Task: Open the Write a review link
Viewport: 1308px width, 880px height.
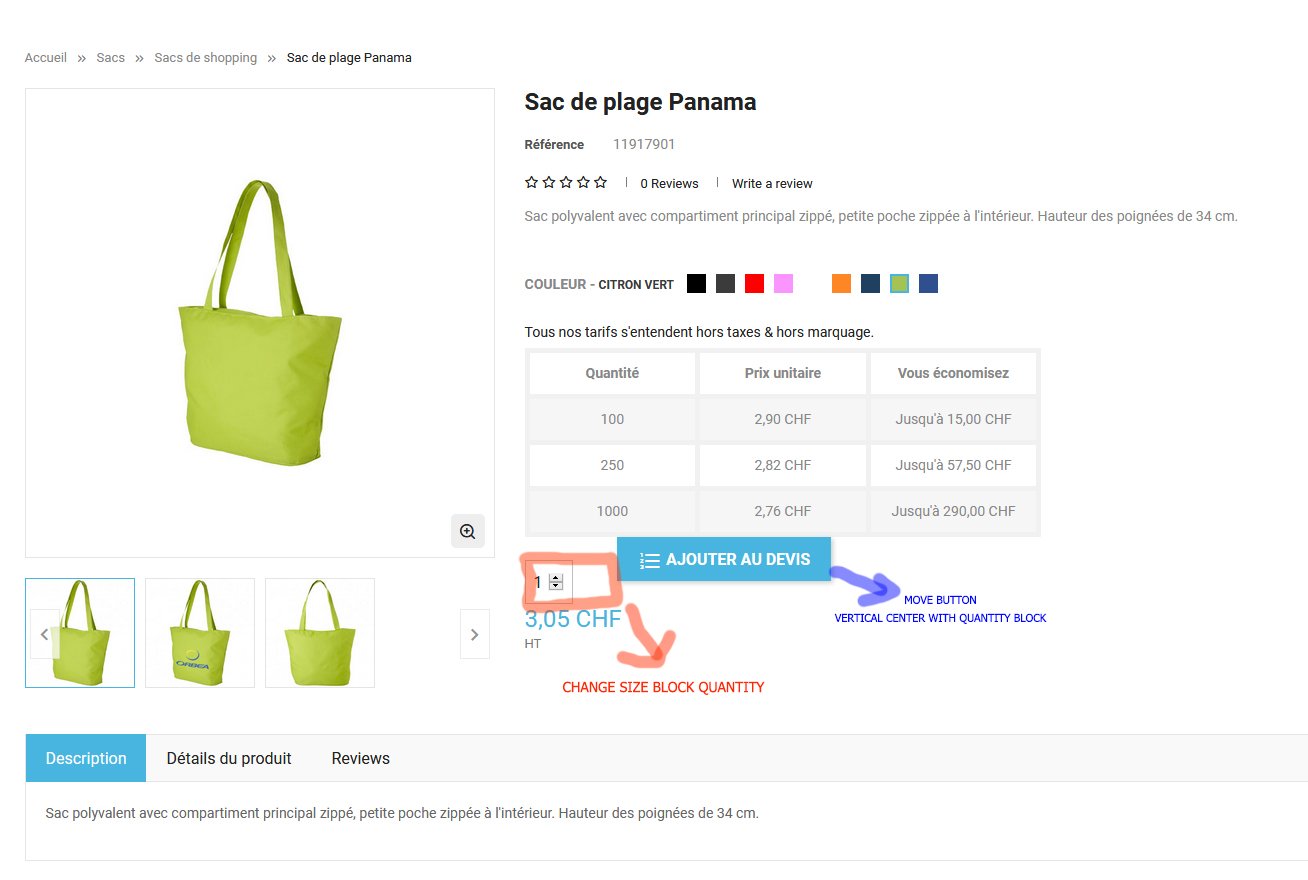Action: pyautogui.click(x=772, y=184)
